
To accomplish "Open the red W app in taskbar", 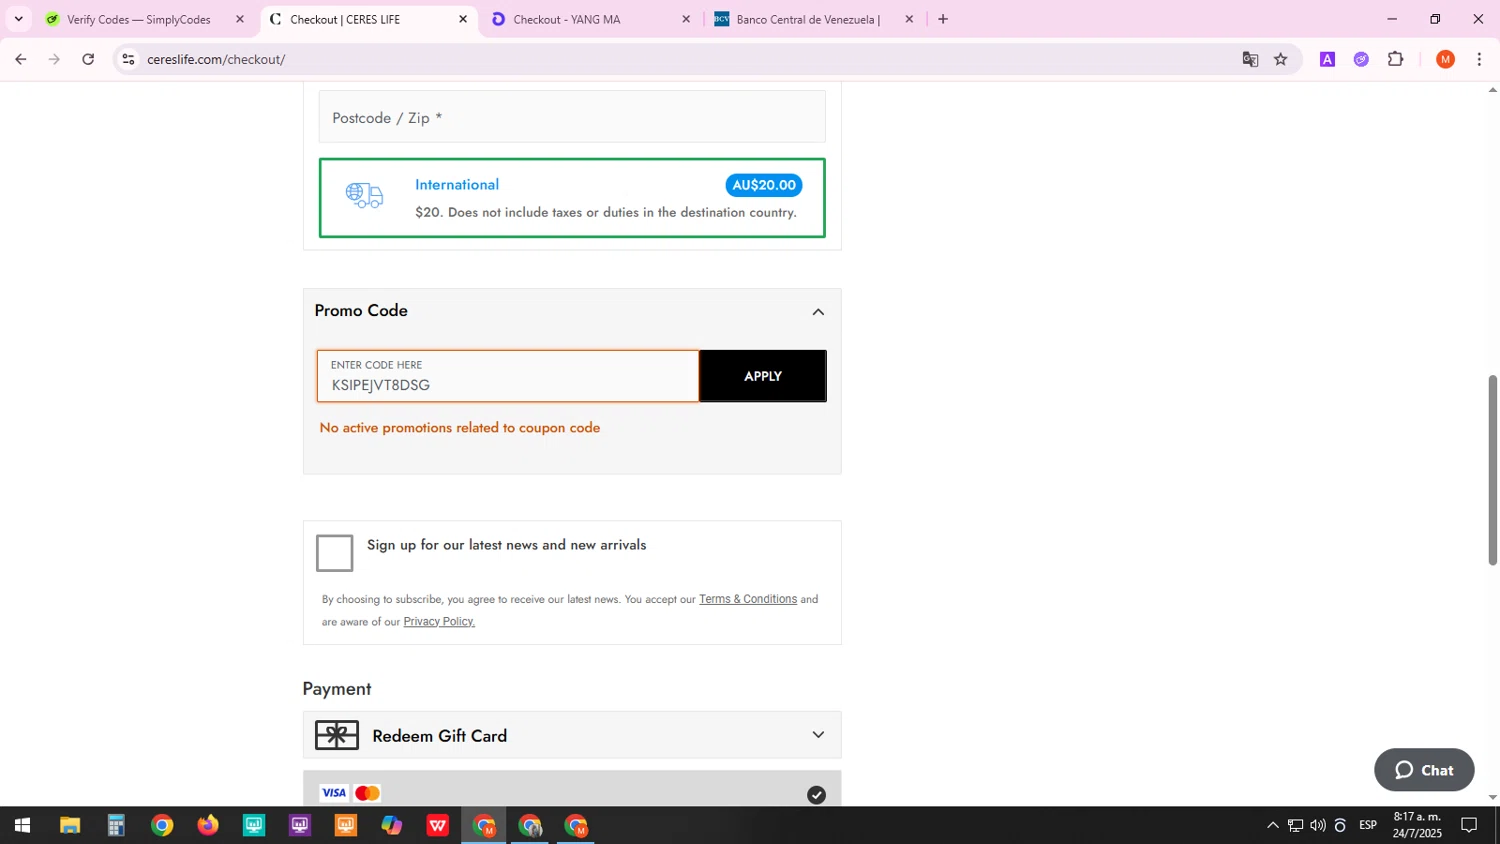I will (x=438, y=826).
